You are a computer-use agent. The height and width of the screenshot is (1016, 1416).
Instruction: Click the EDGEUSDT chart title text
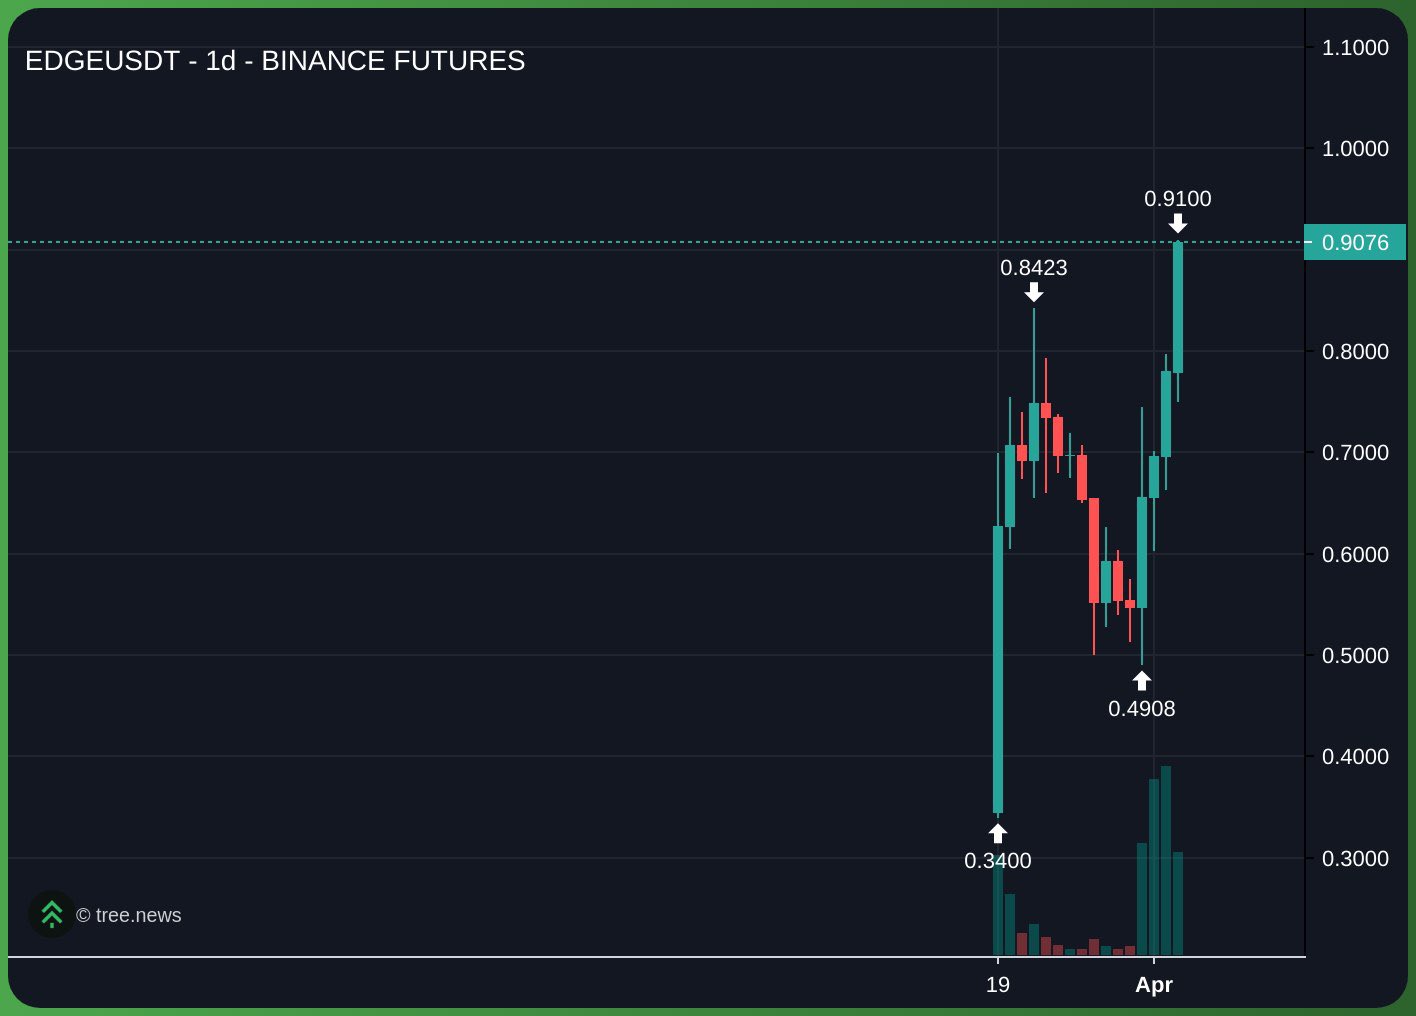click(275, 61)
